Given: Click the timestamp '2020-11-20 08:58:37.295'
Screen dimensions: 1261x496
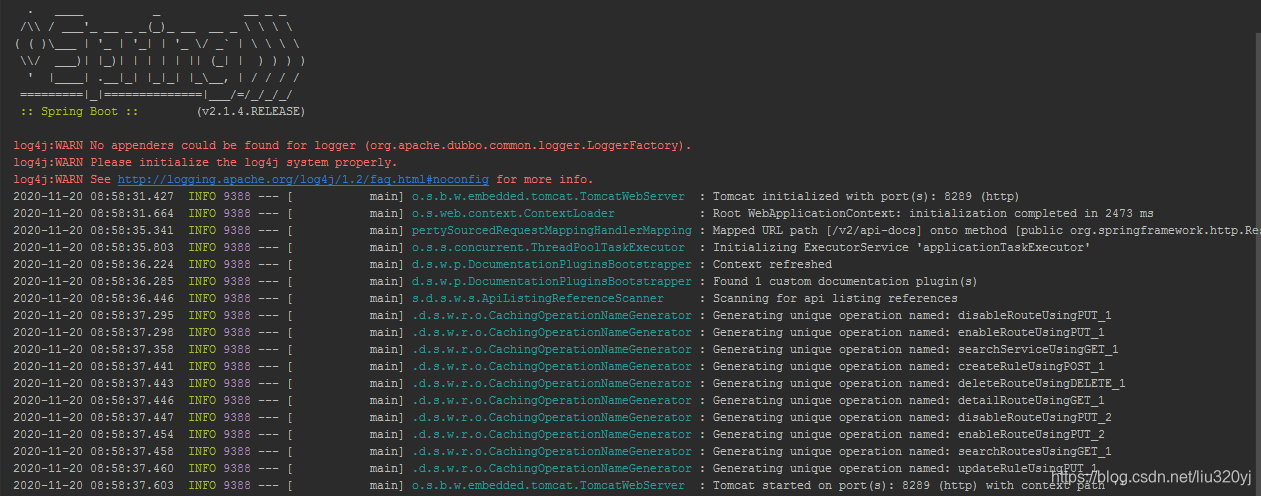Looking at the screenshot, I should point(93,315).
